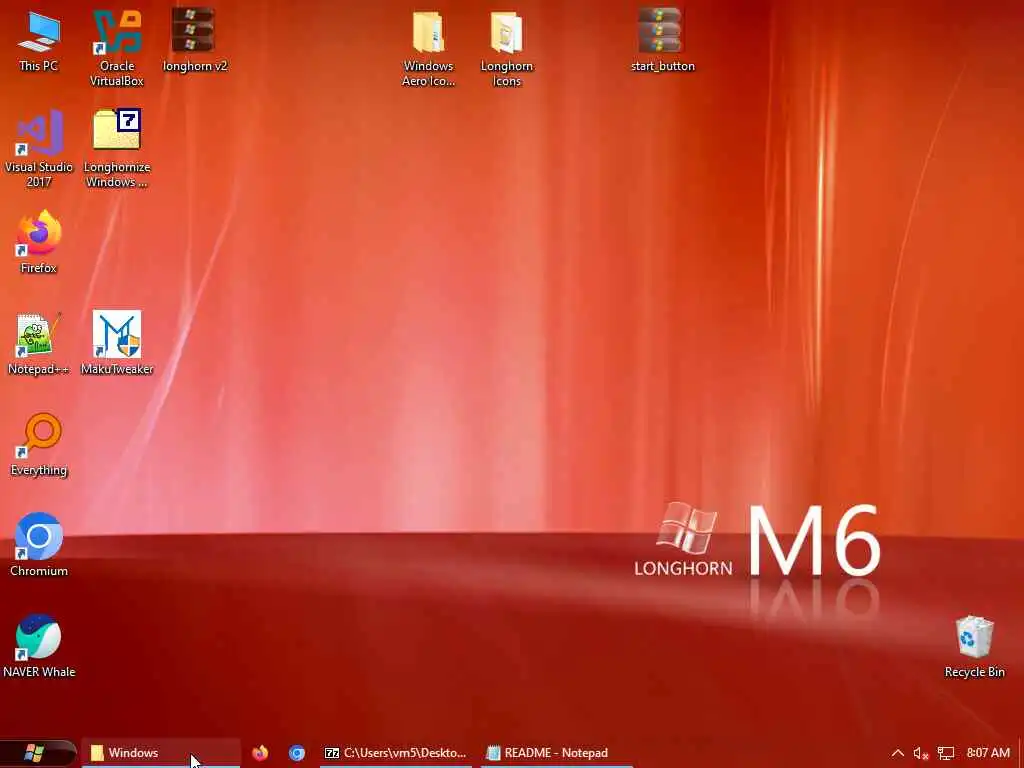Launch Firefox from the desktop
The height and width of the screenshot is (768, 1024).
coord(39,240)
